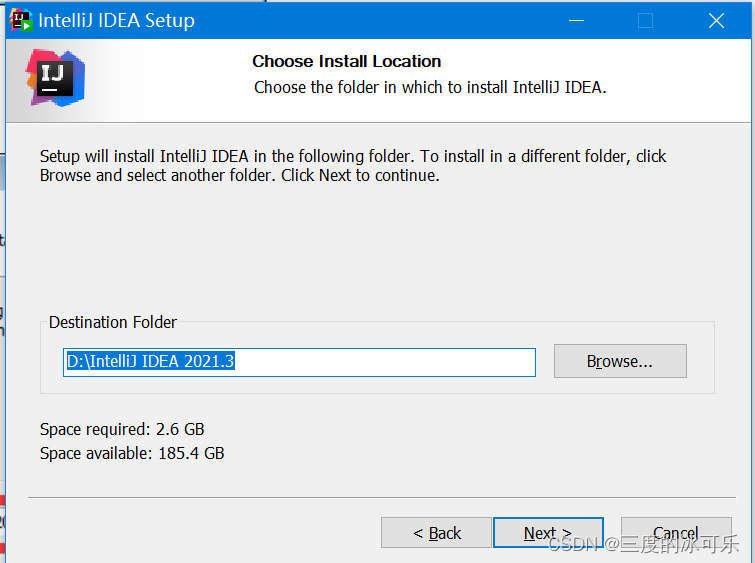This screenshot has width=755, height=563.
Task: Click the 'Space available: 185.4 GB' text
Action: point(132,453)
